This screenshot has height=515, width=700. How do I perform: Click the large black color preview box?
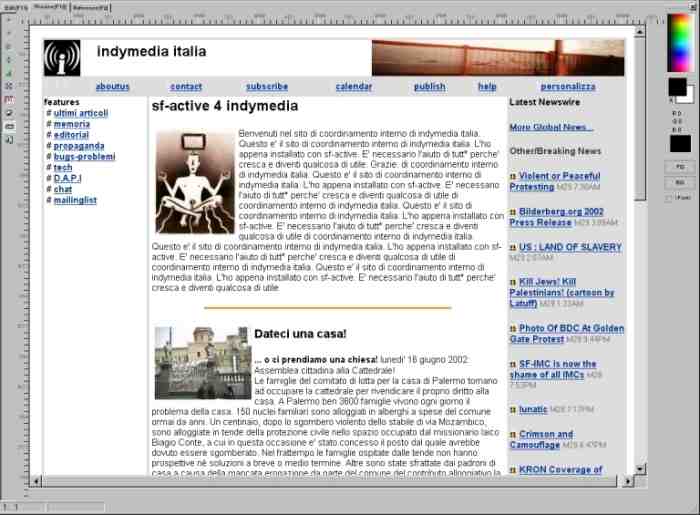coord(680,144)
